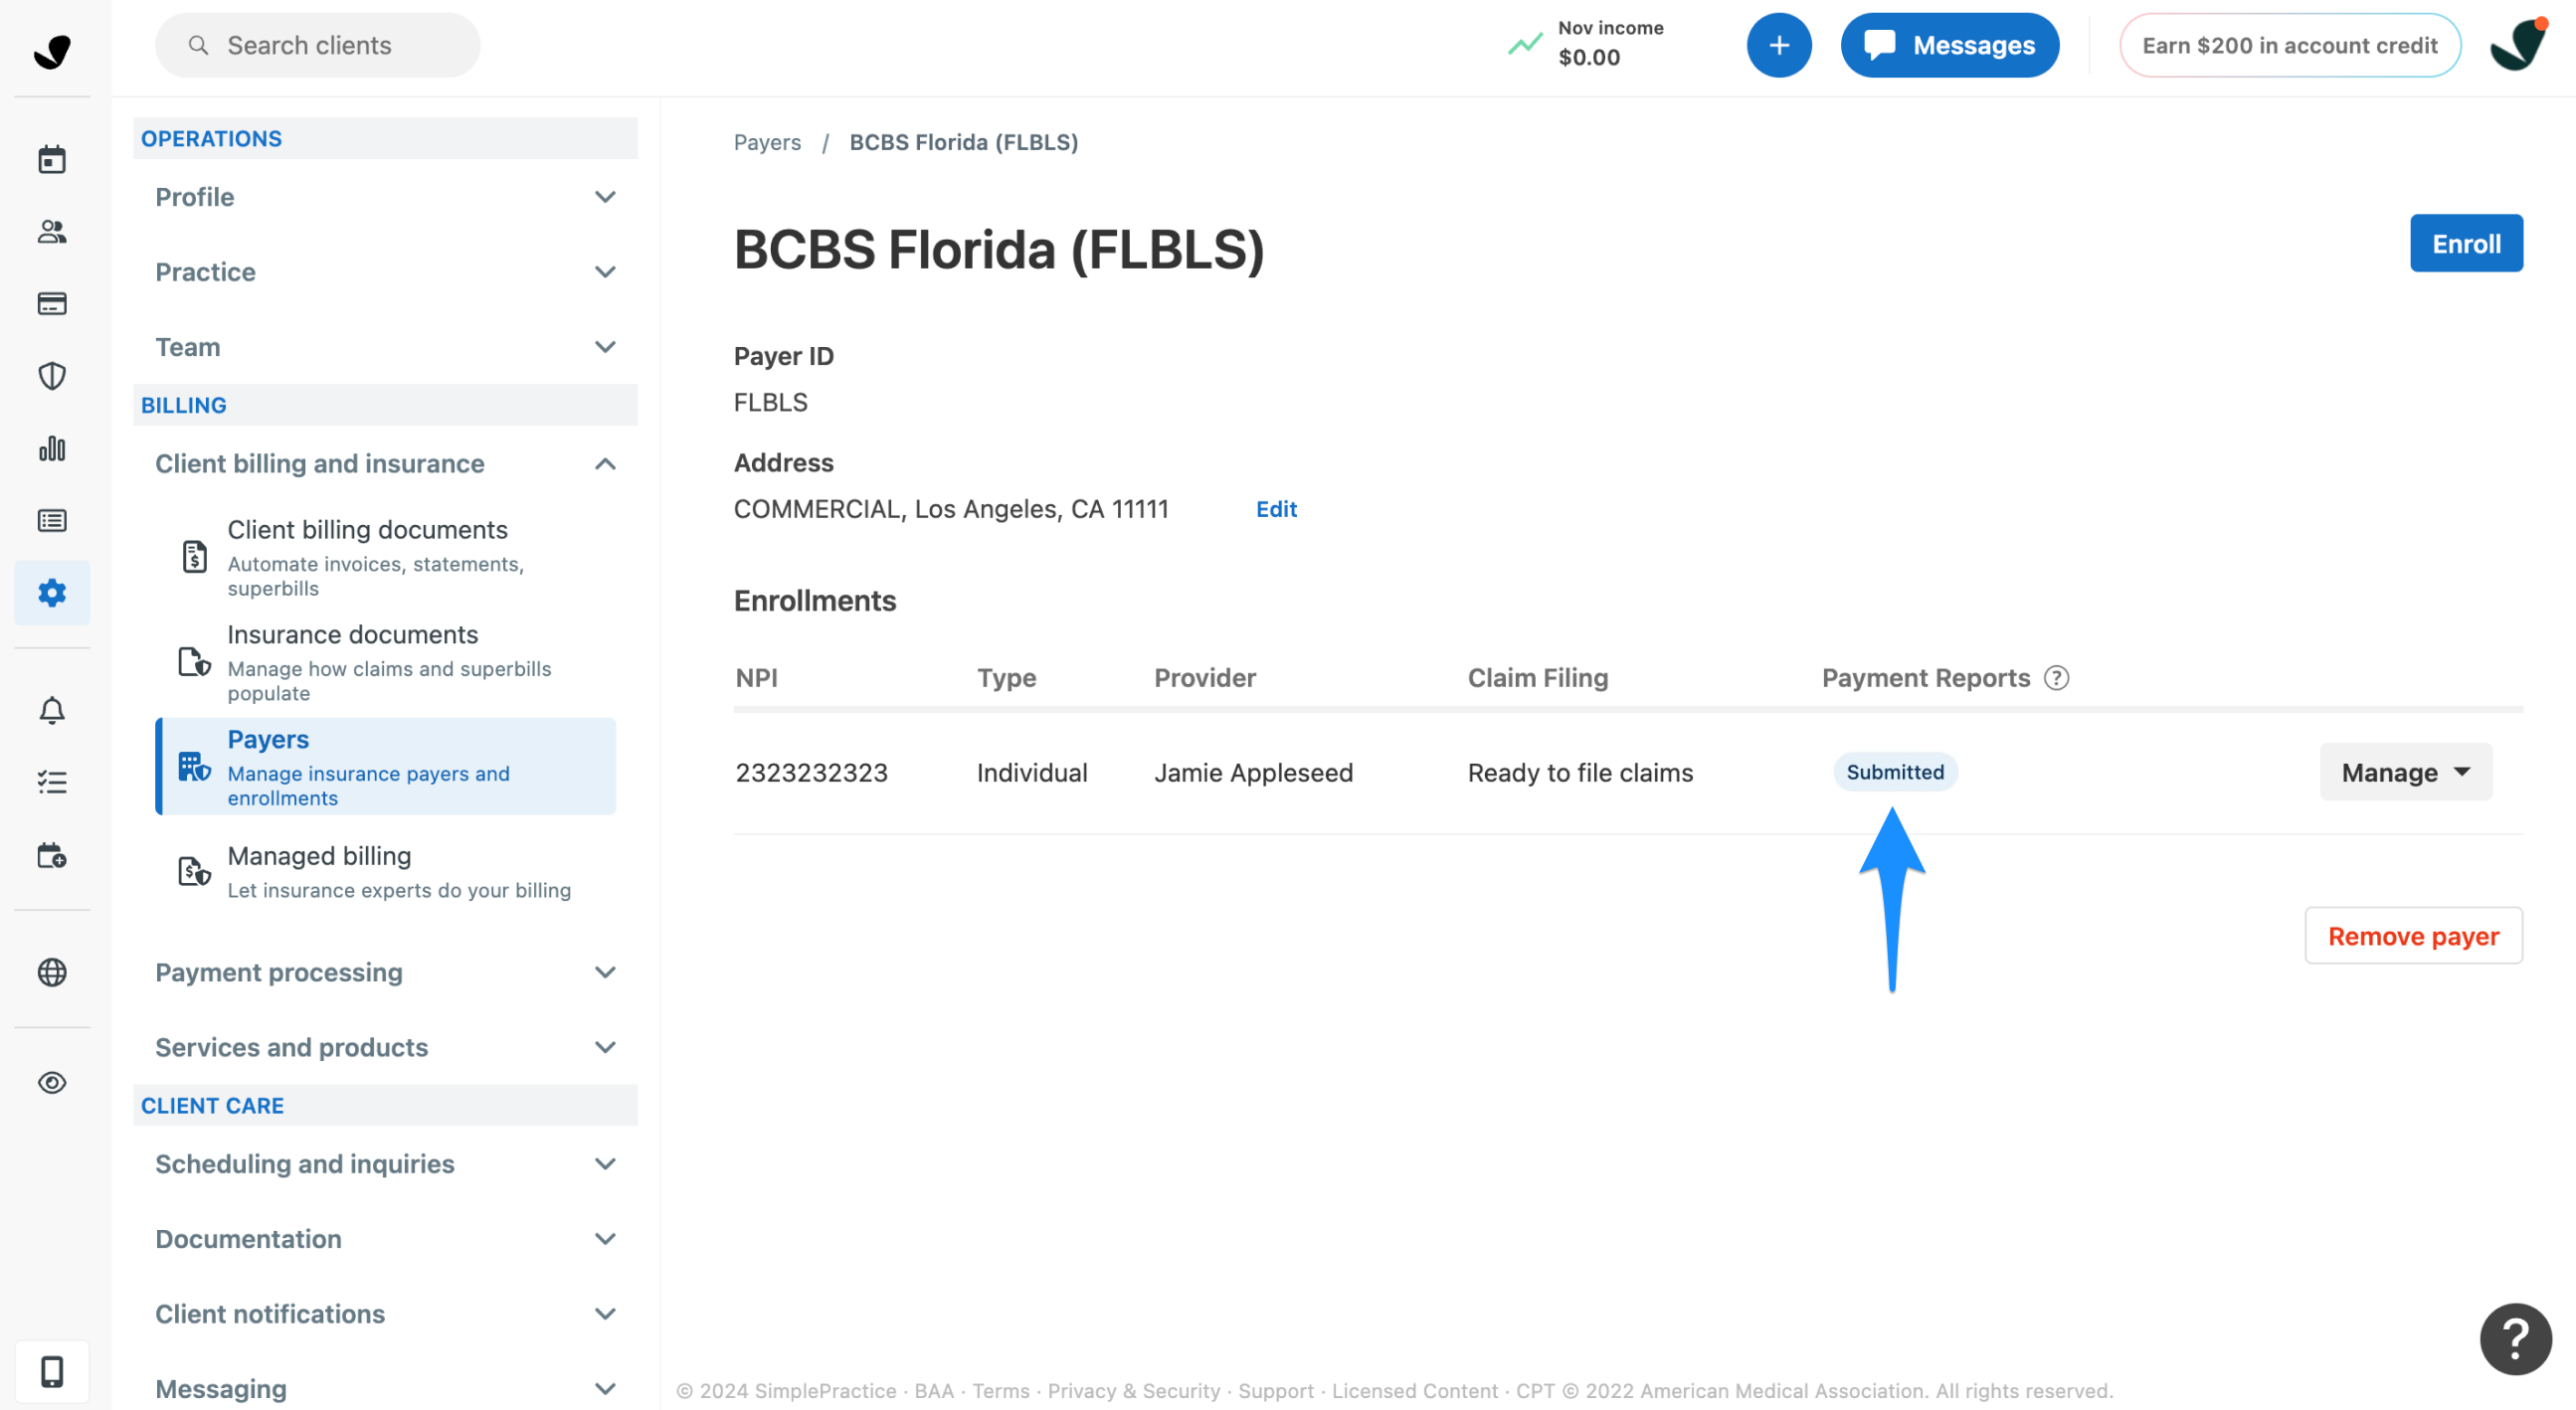Viewport: 2576px width, 1410px height.
Task: Click provider name Jamie Appleseed
Action: [1253, 772]
